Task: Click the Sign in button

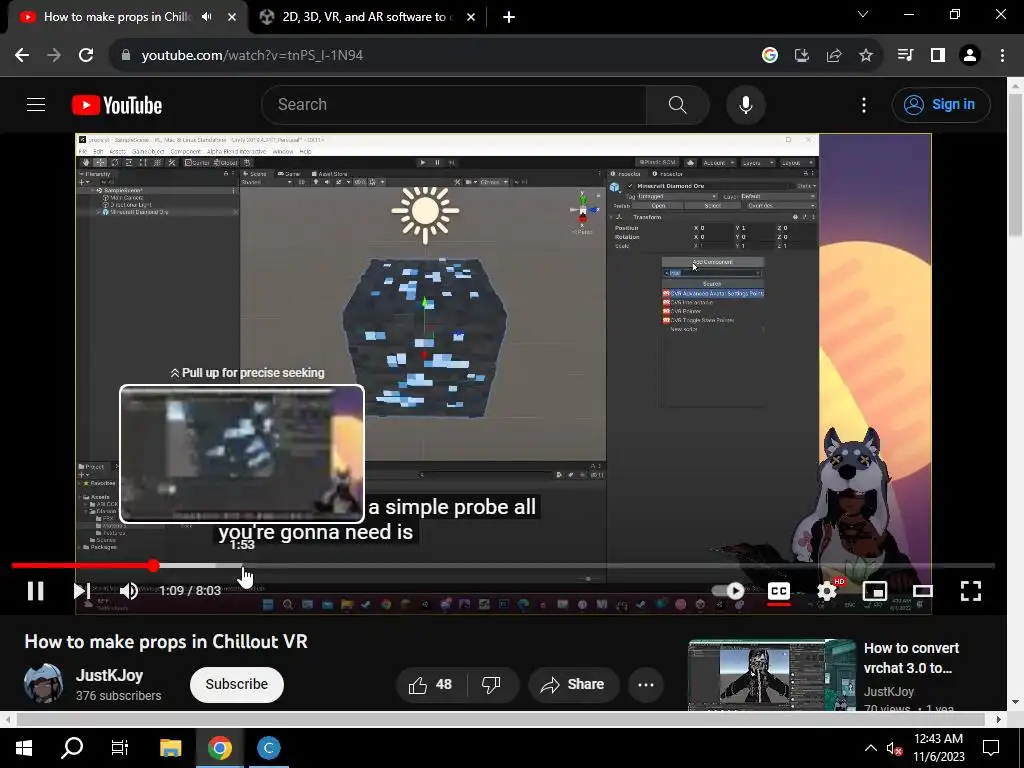Action: tap(940, 104)
